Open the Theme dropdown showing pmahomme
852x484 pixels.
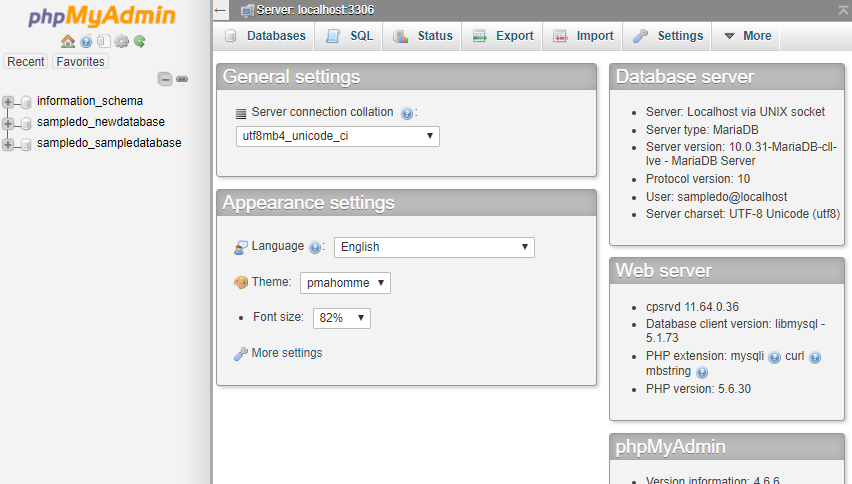pos(345,283)
